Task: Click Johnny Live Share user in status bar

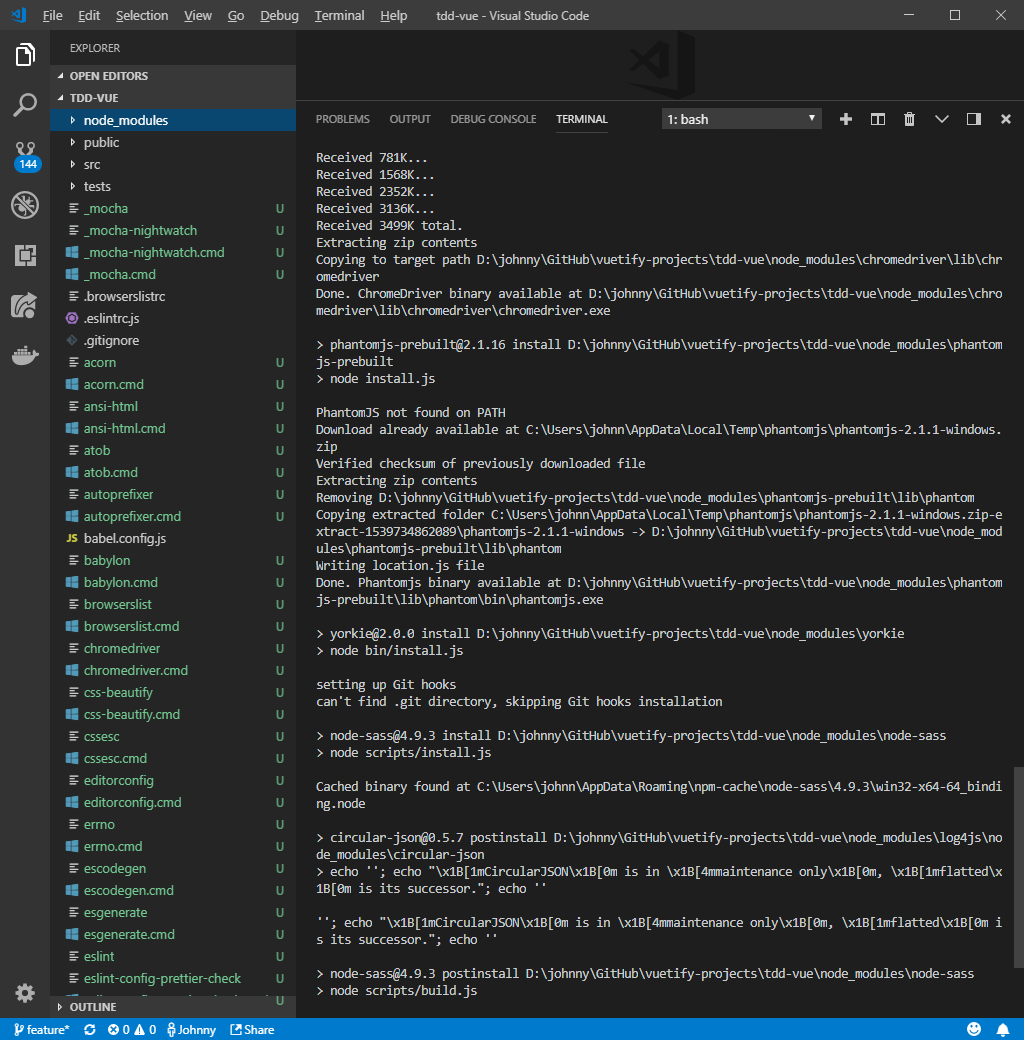Action: [x=191, y=1029]
